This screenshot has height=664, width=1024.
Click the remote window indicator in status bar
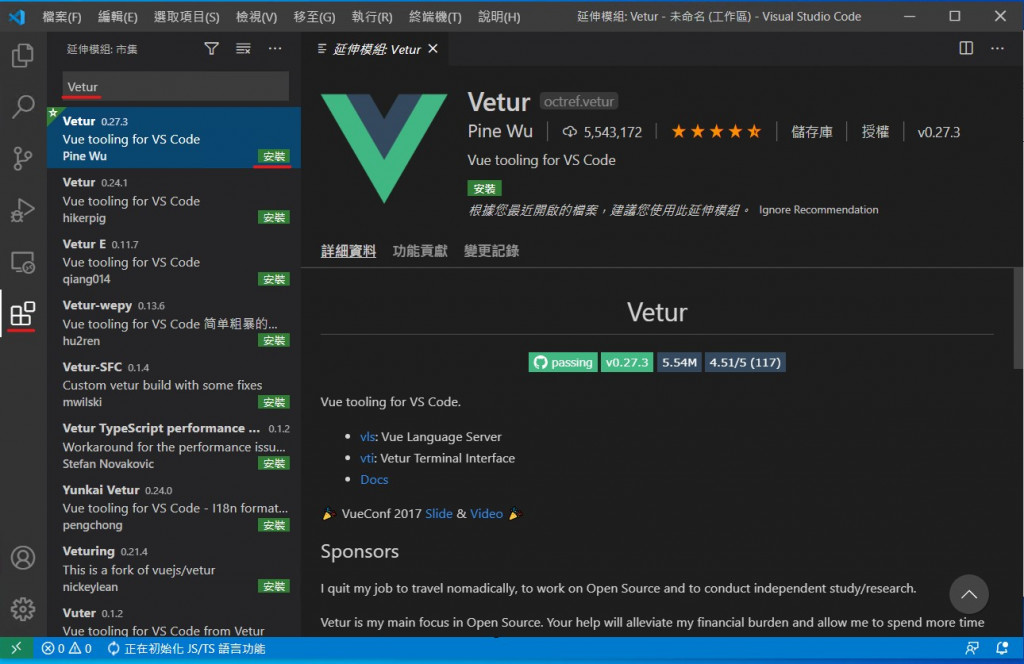(x=16, y=648)
